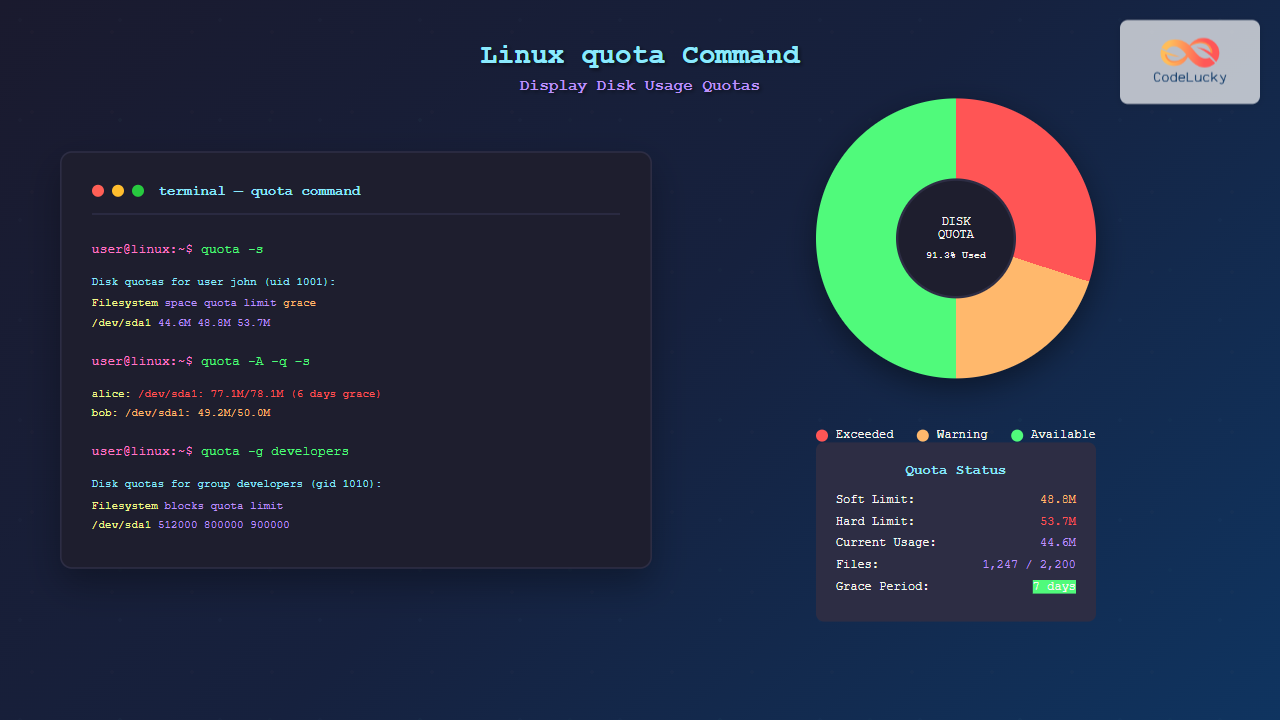Select the green Available chart segment
This screenshot has width=1280, height=720.
coord(870,240)
